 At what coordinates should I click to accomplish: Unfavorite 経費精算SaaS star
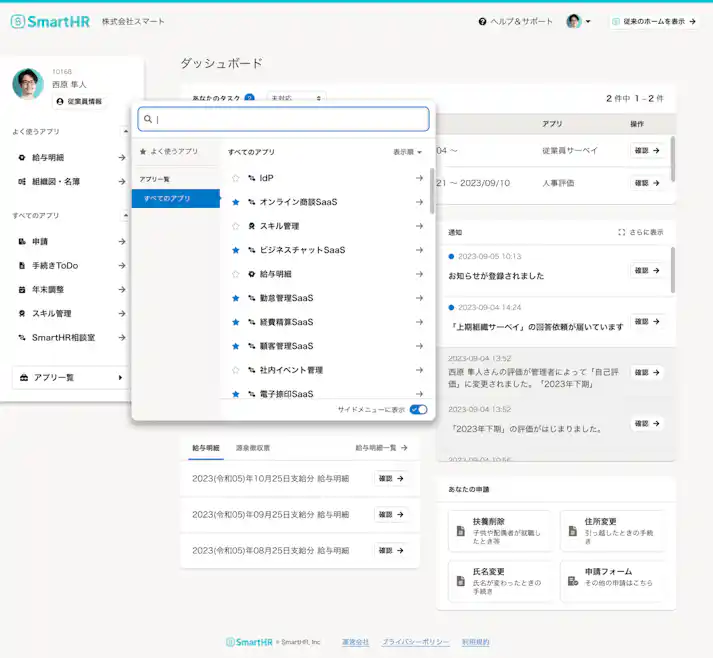[x=236, y=322]
